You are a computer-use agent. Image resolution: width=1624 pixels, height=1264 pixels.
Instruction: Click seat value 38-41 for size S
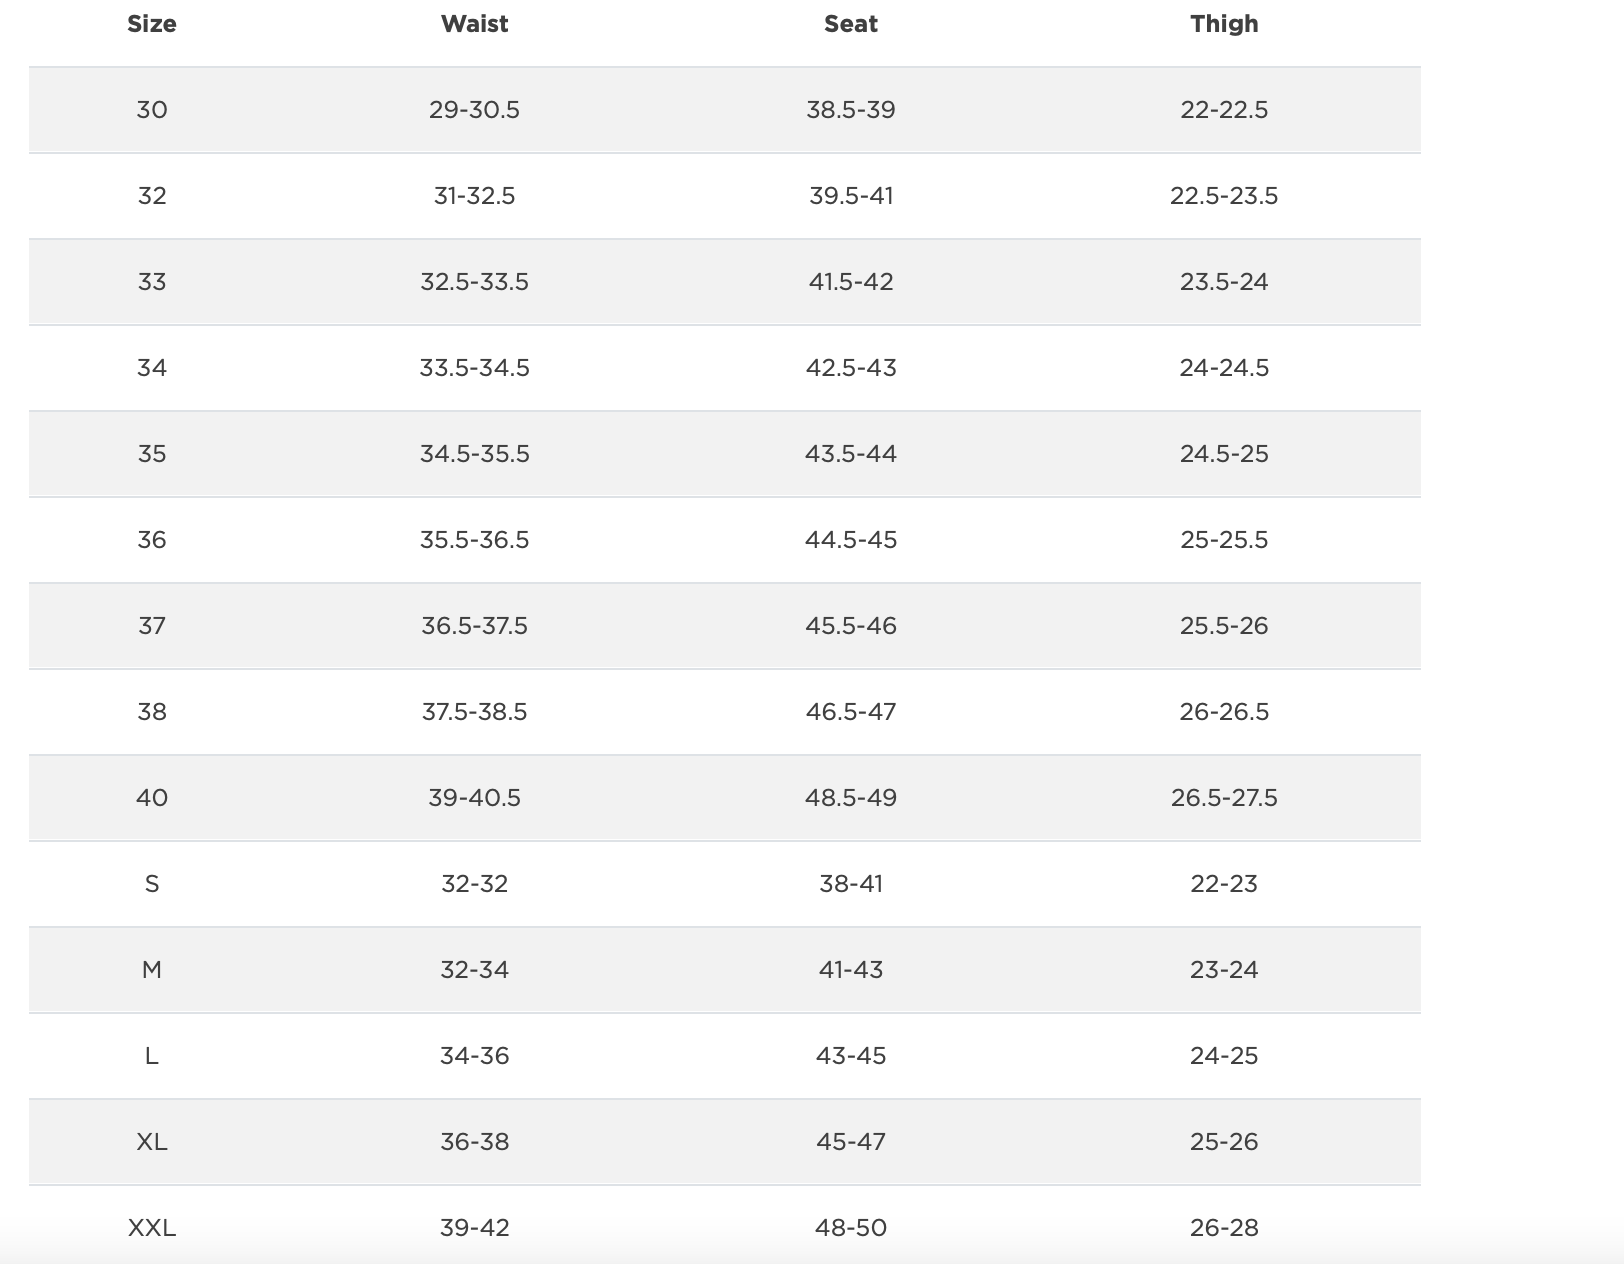(850, 884)
